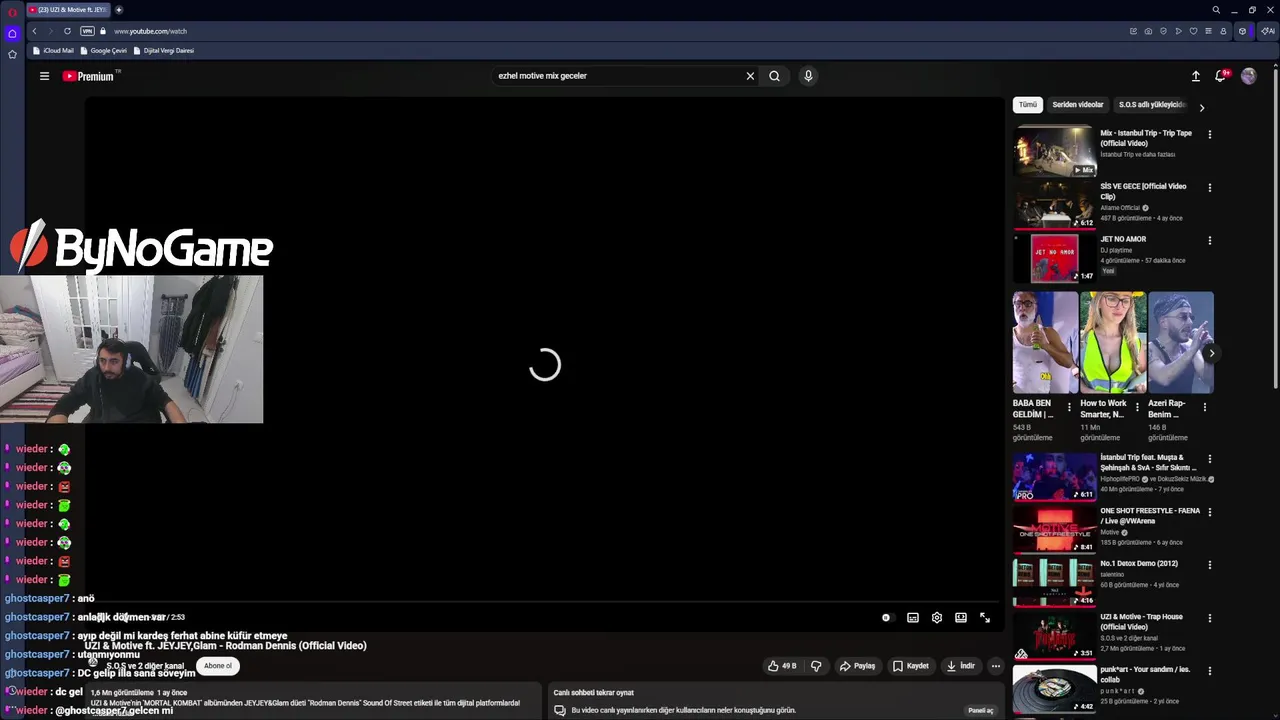Screen dimensions: 1280x720
Task: Open the Create upload icon
Action: pos(1195,76)
